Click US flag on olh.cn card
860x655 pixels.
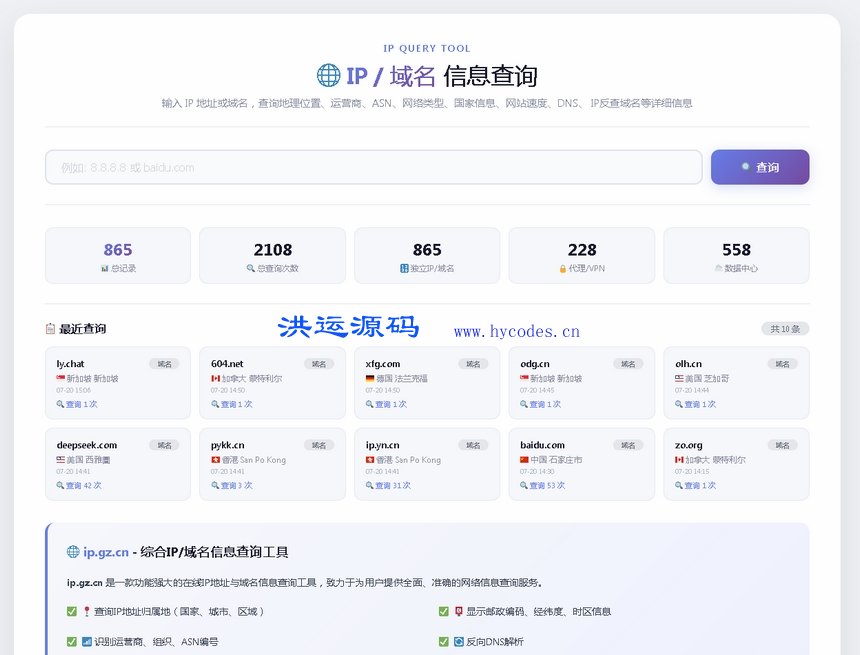(680, 379)
